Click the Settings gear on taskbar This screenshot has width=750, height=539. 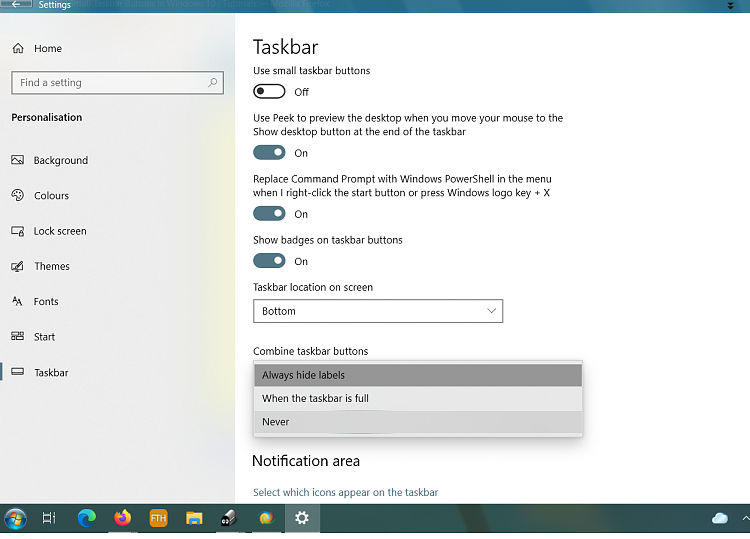pyautogui.click(x=302, y=518)
